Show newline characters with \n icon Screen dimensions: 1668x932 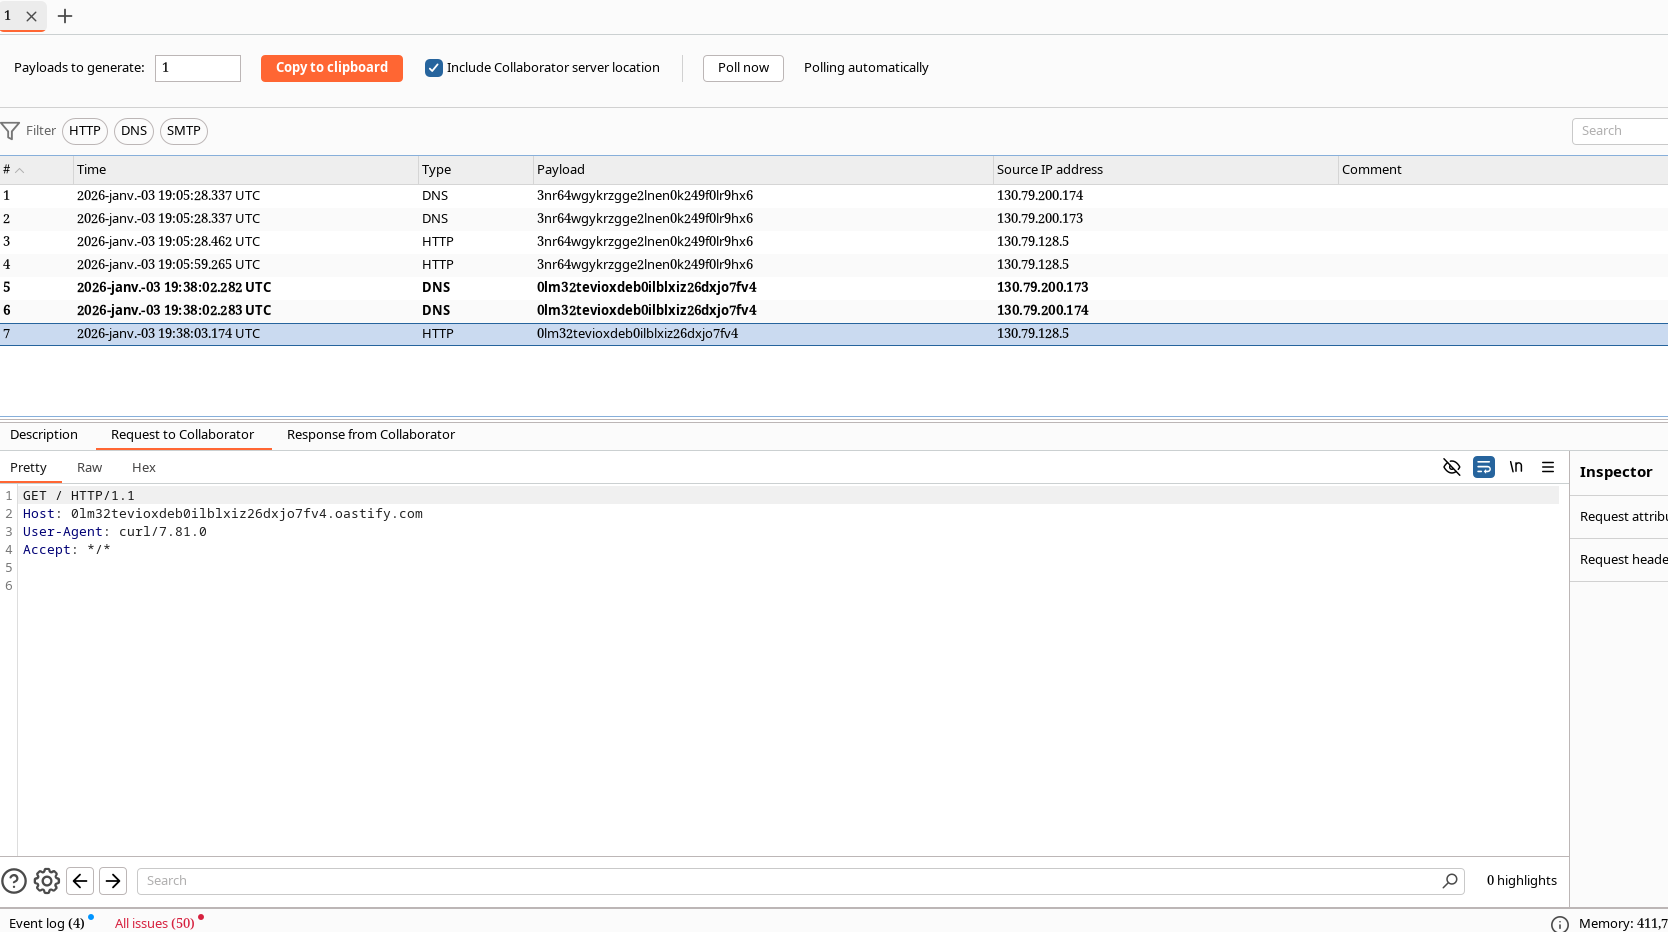point(1516,467)
